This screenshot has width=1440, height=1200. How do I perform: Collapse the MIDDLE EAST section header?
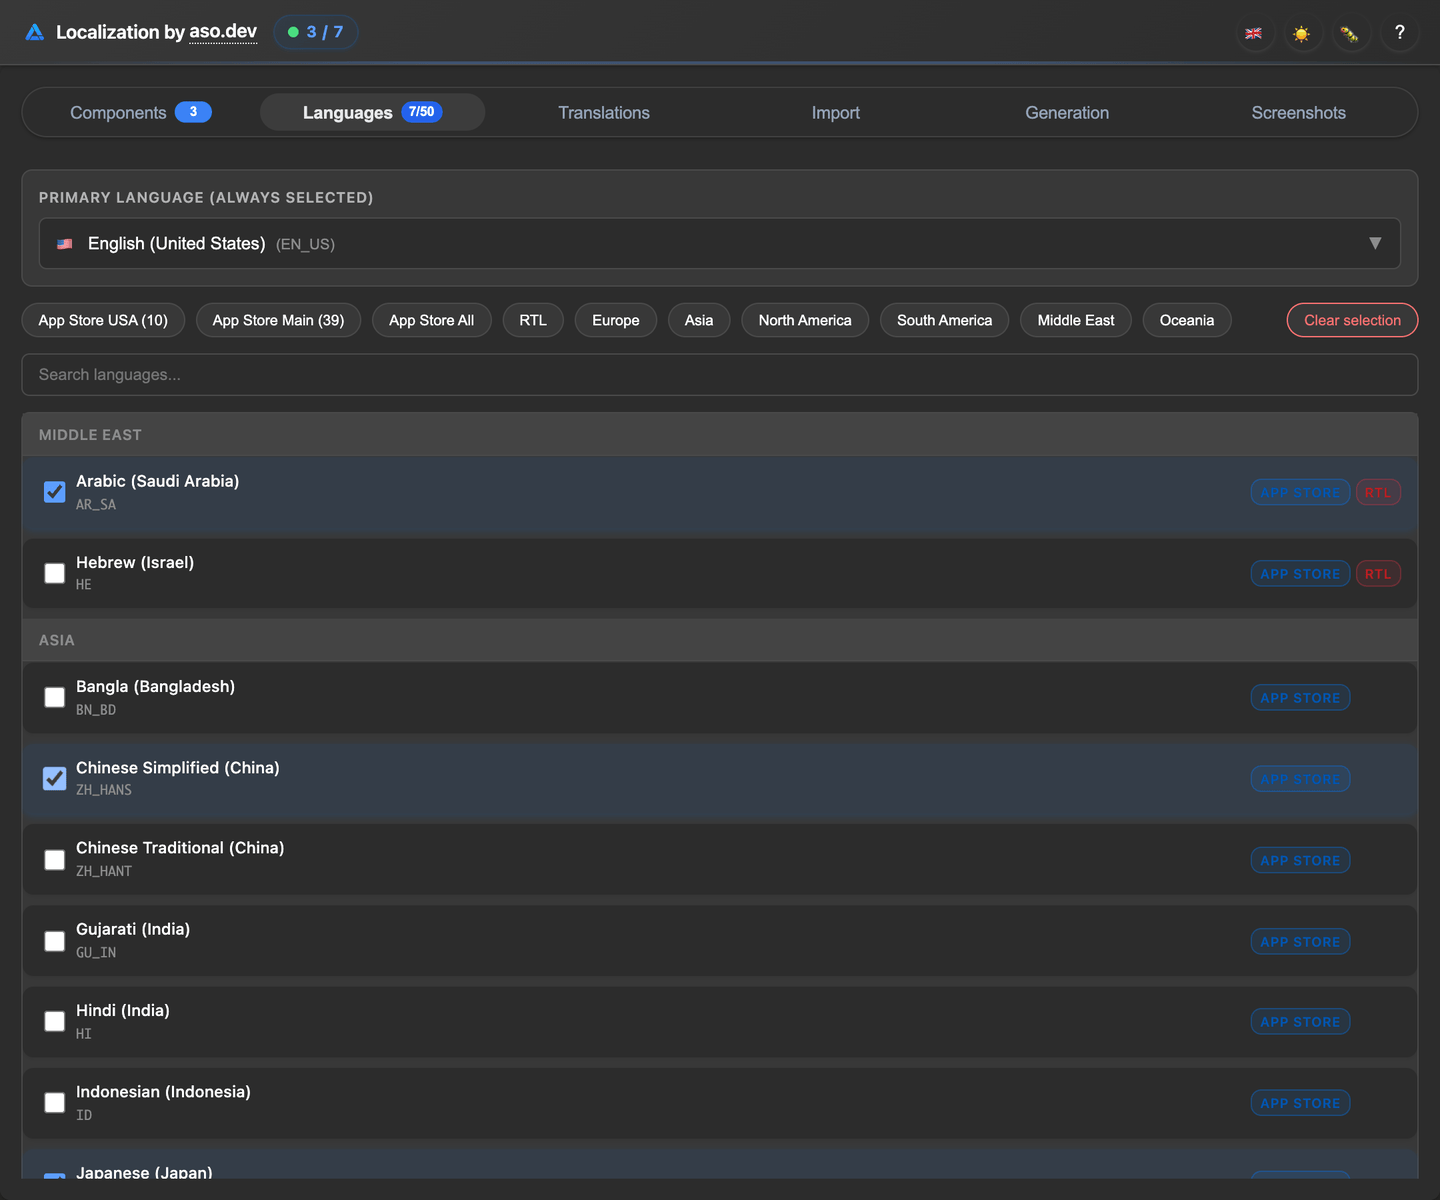point(720,435)
